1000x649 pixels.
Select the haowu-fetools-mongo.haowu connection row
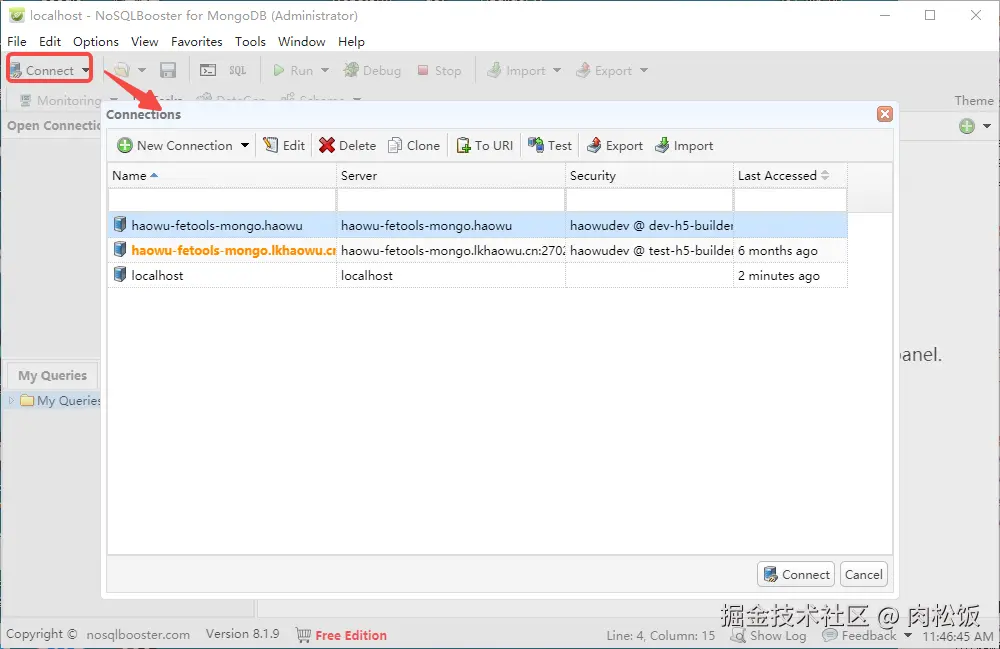(478, 225)
